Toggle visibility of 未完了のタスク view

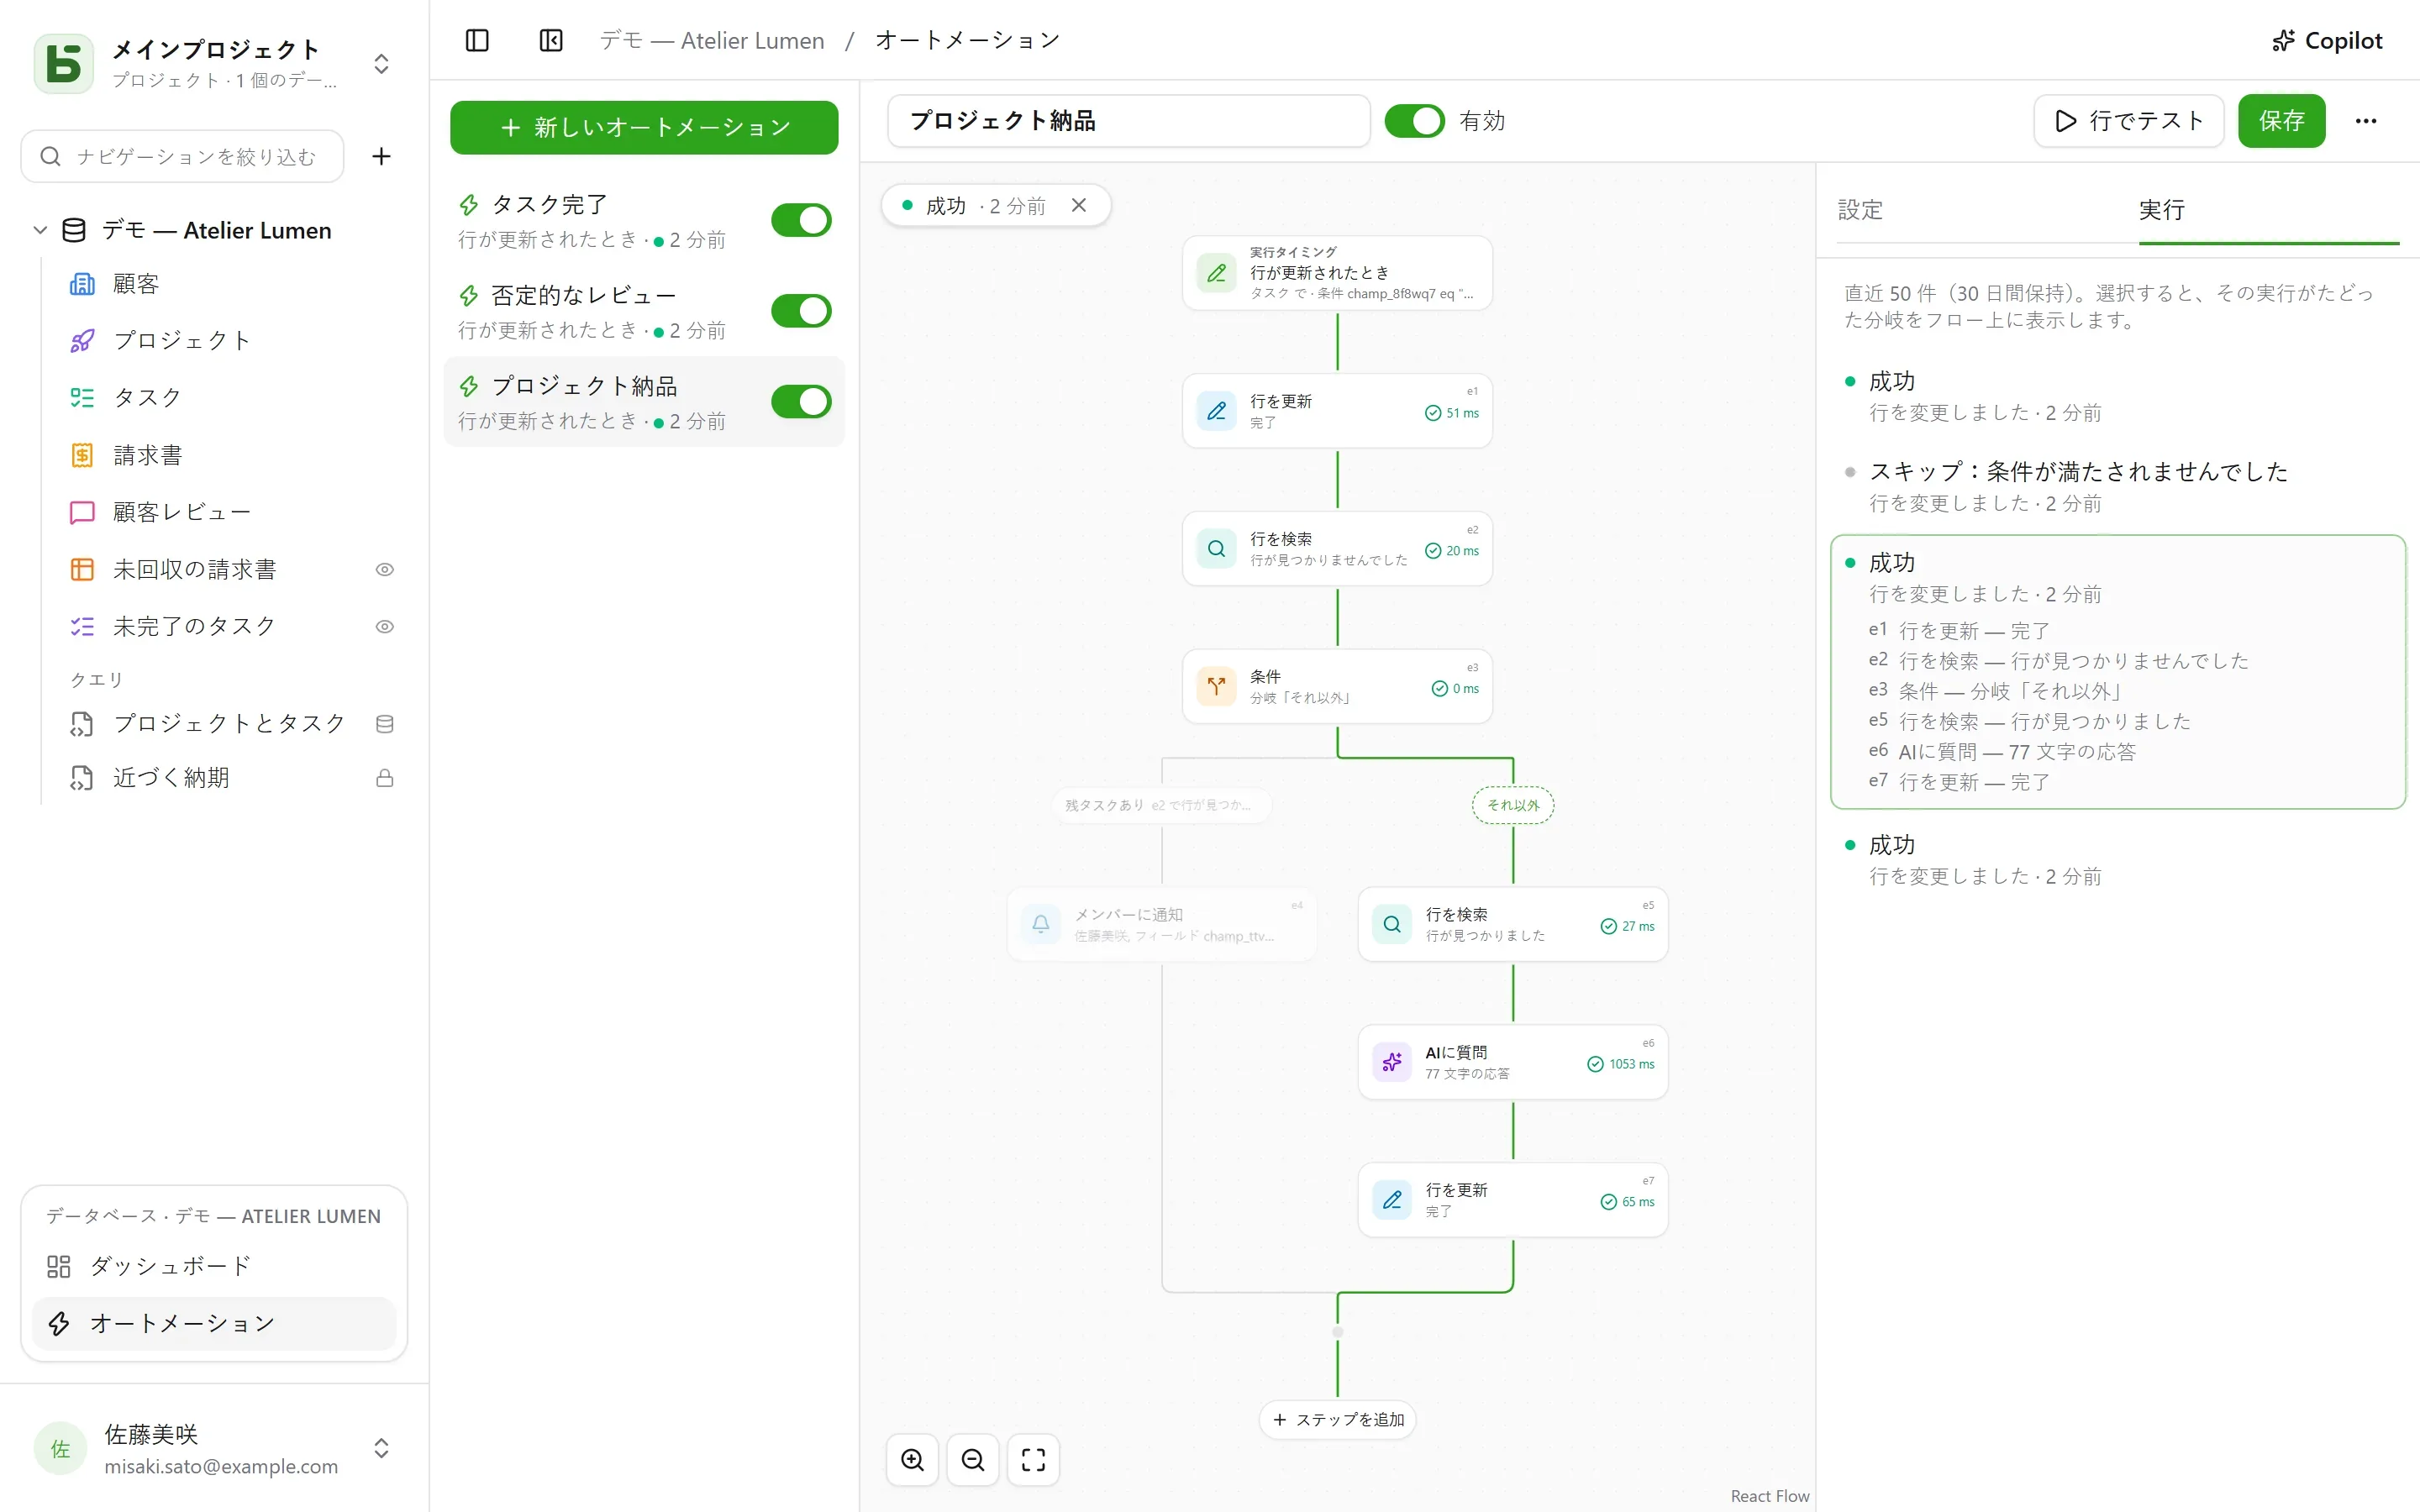(x=384, y=627)
